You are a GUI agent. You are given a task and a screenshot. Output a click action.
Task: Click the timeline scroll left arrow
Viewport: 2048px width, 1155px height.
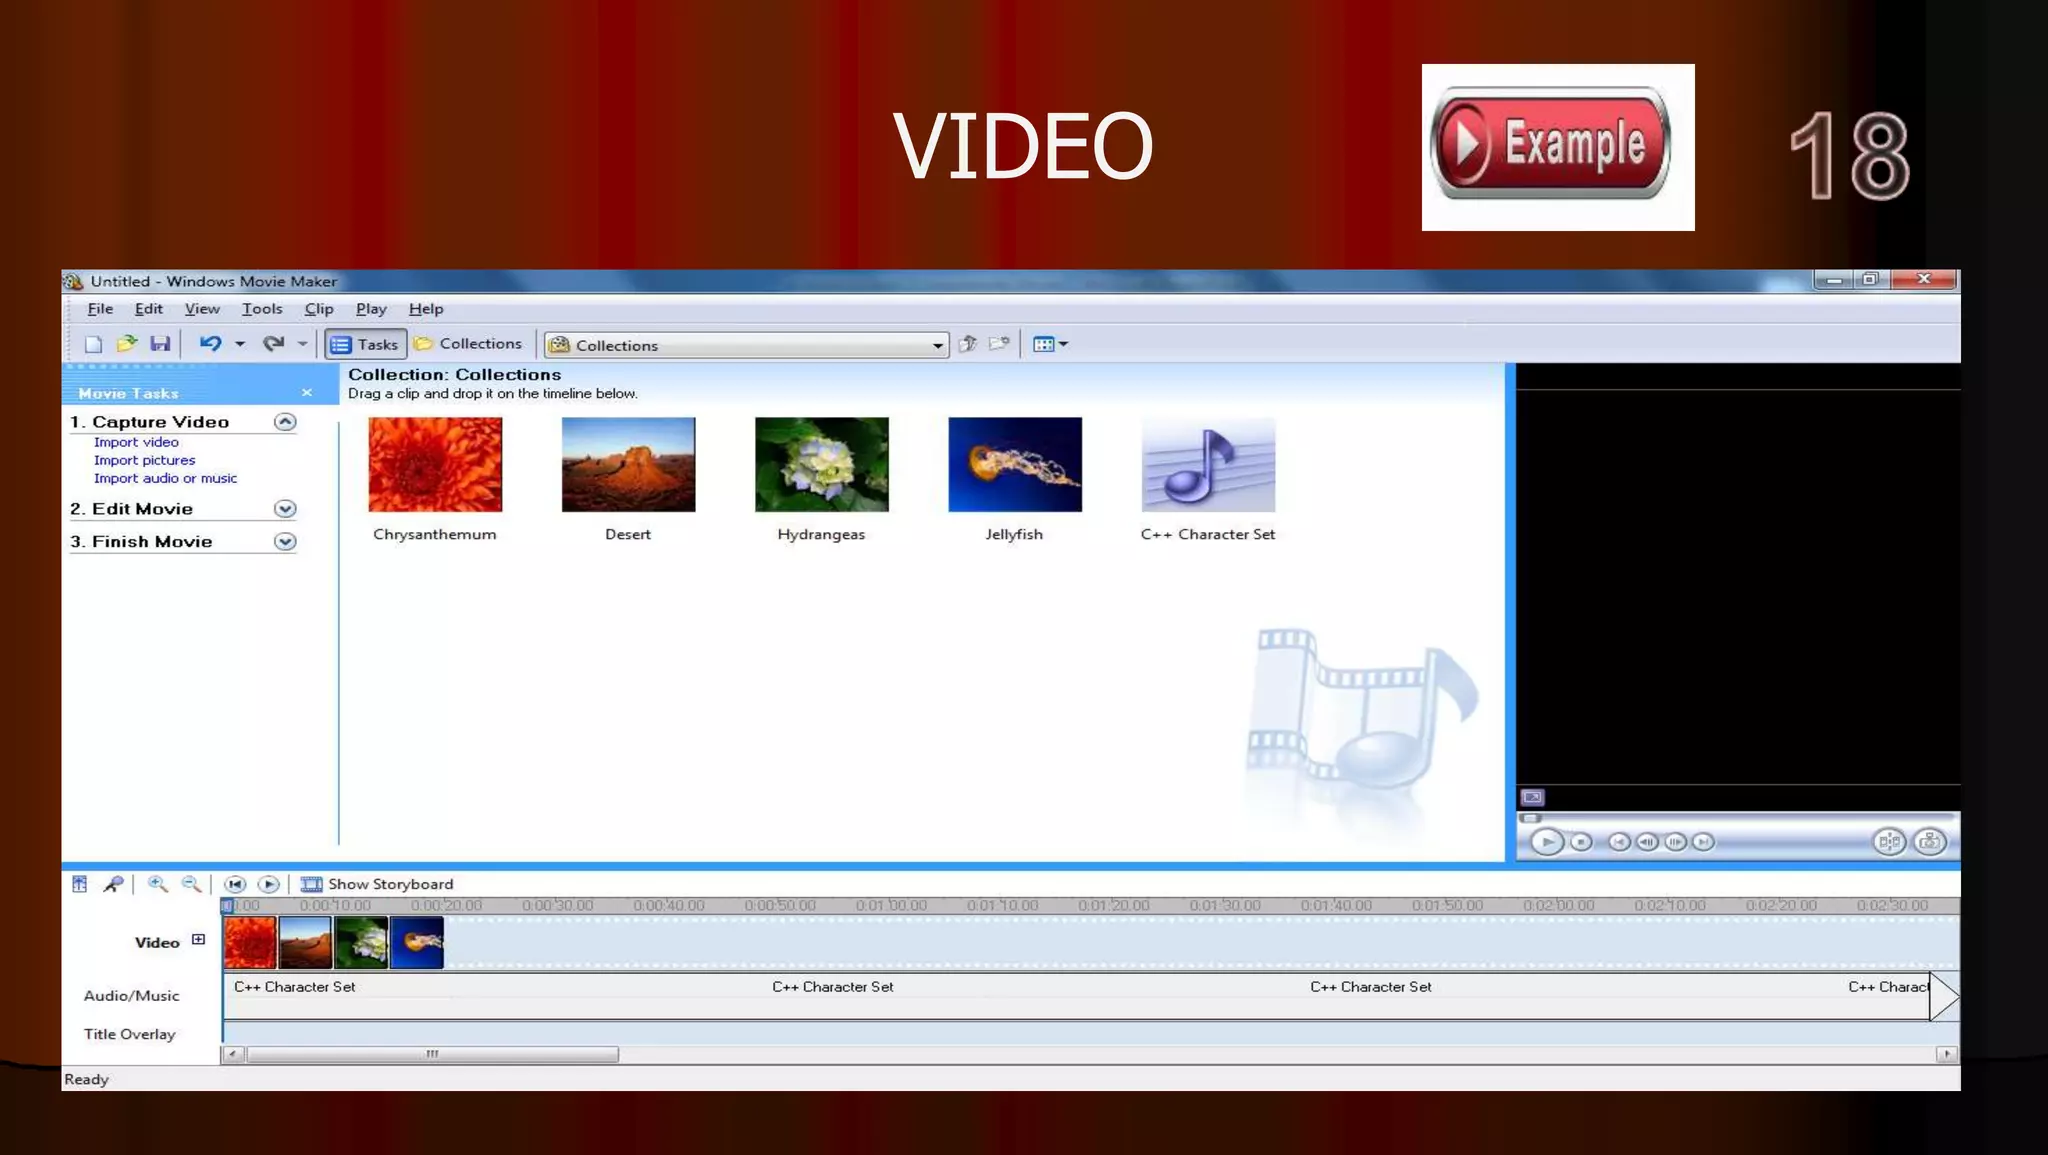click(x=232, y=1054)
